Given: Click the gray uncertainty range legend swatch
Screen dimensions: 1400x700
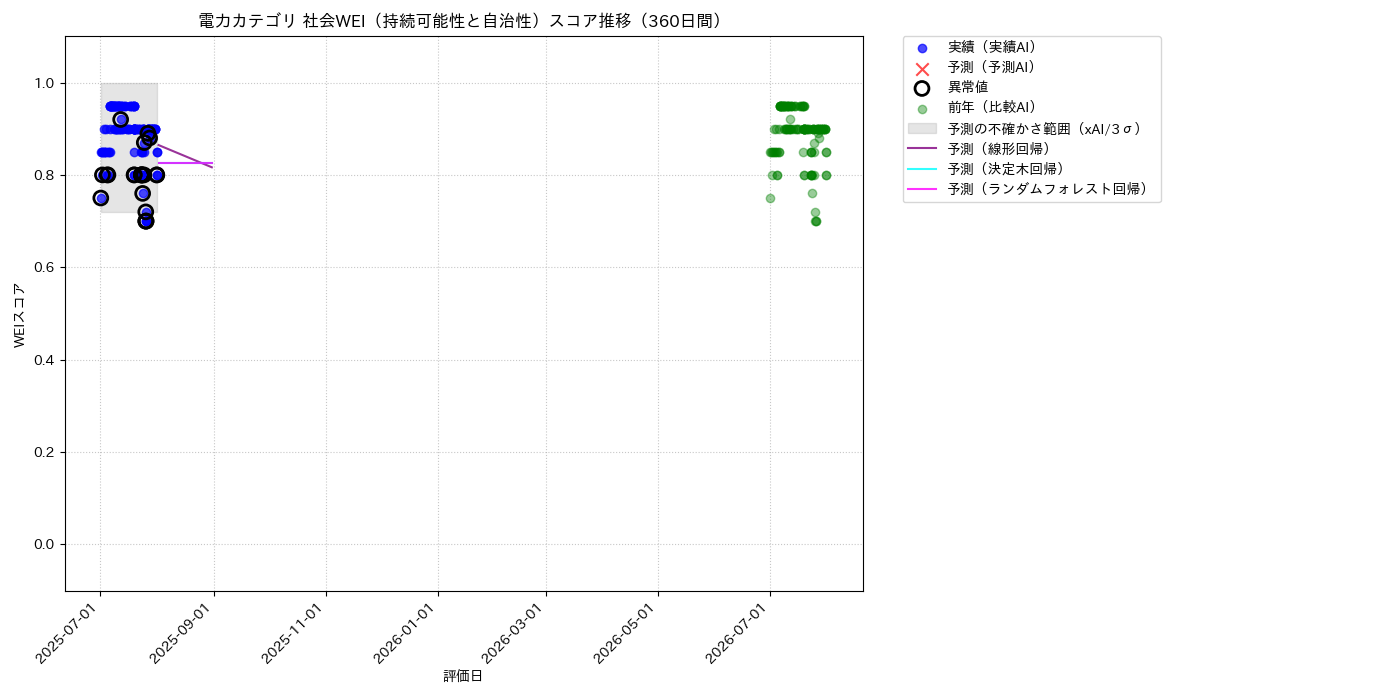Looking at the screenshot, I should [x=922, y=128].
